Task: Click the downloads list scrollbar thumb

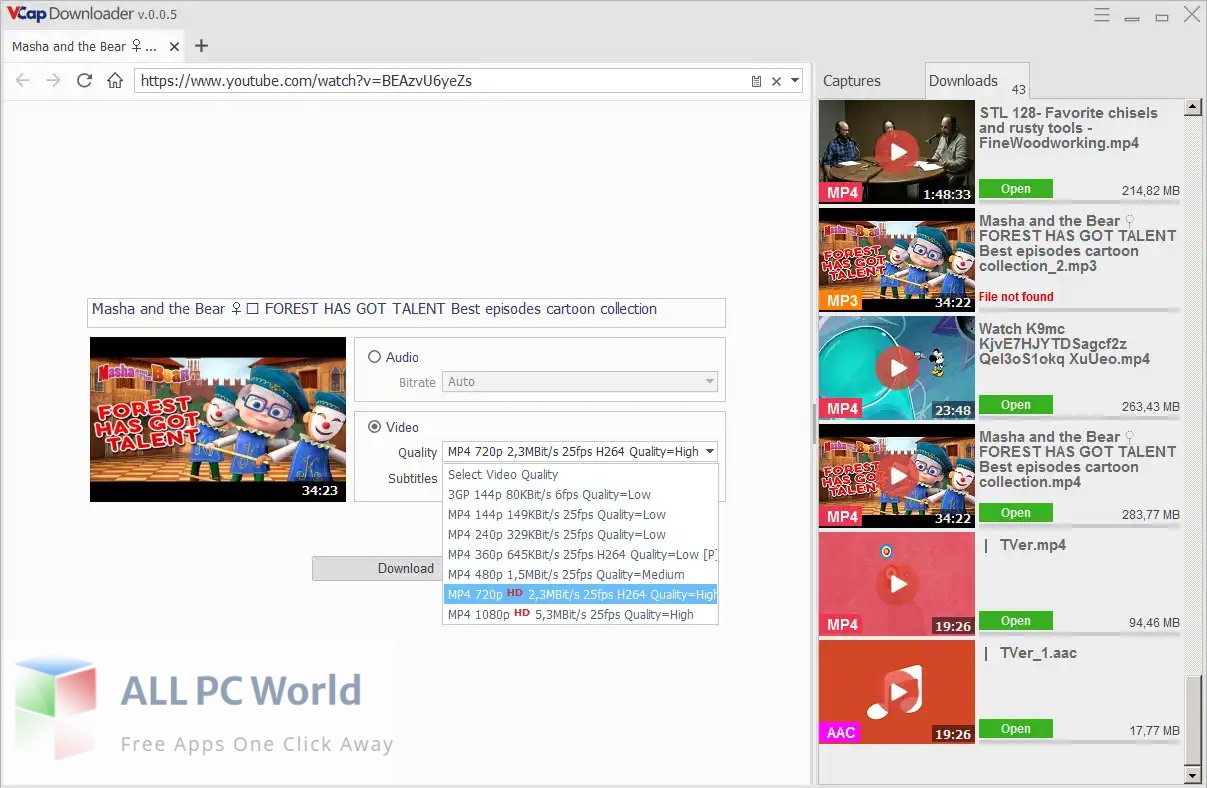Action: click(x=1191, y=719)
